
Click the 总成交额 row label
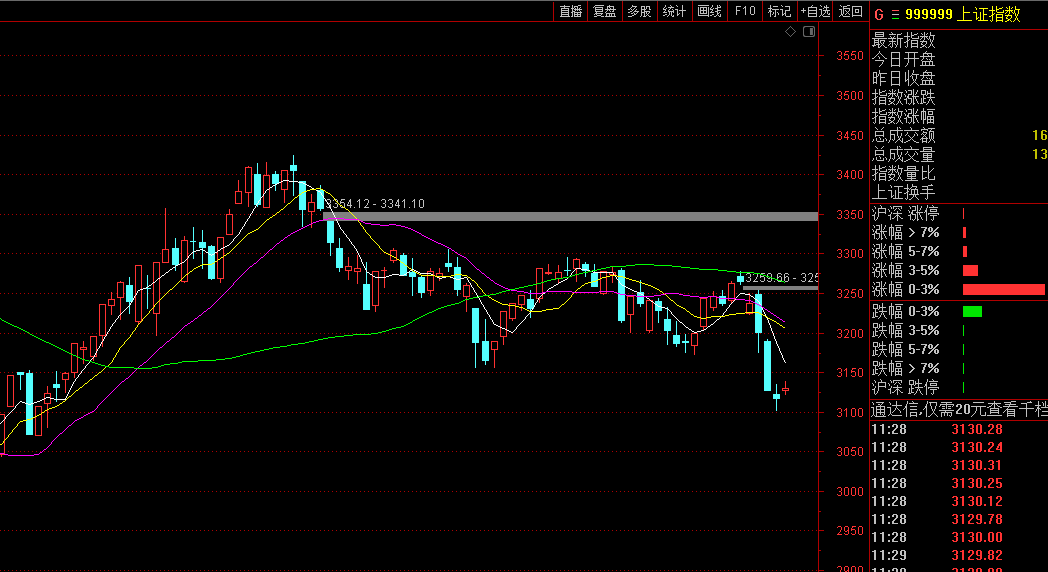pos(904,136)
